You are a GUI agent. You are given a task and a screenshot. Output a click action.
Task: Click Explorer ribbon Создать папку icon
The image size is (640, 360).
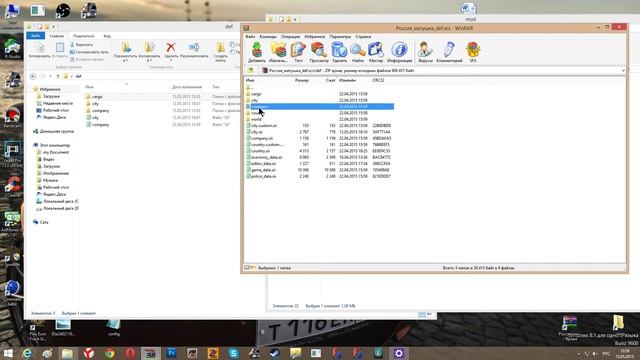tap(220, 51)
